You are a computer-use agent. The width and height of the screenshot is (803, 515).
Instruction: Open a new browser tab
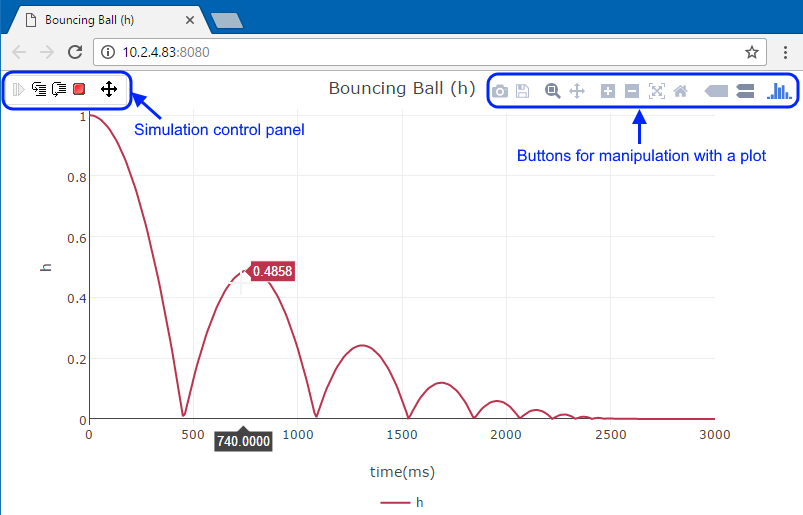(x=227, y=20)
